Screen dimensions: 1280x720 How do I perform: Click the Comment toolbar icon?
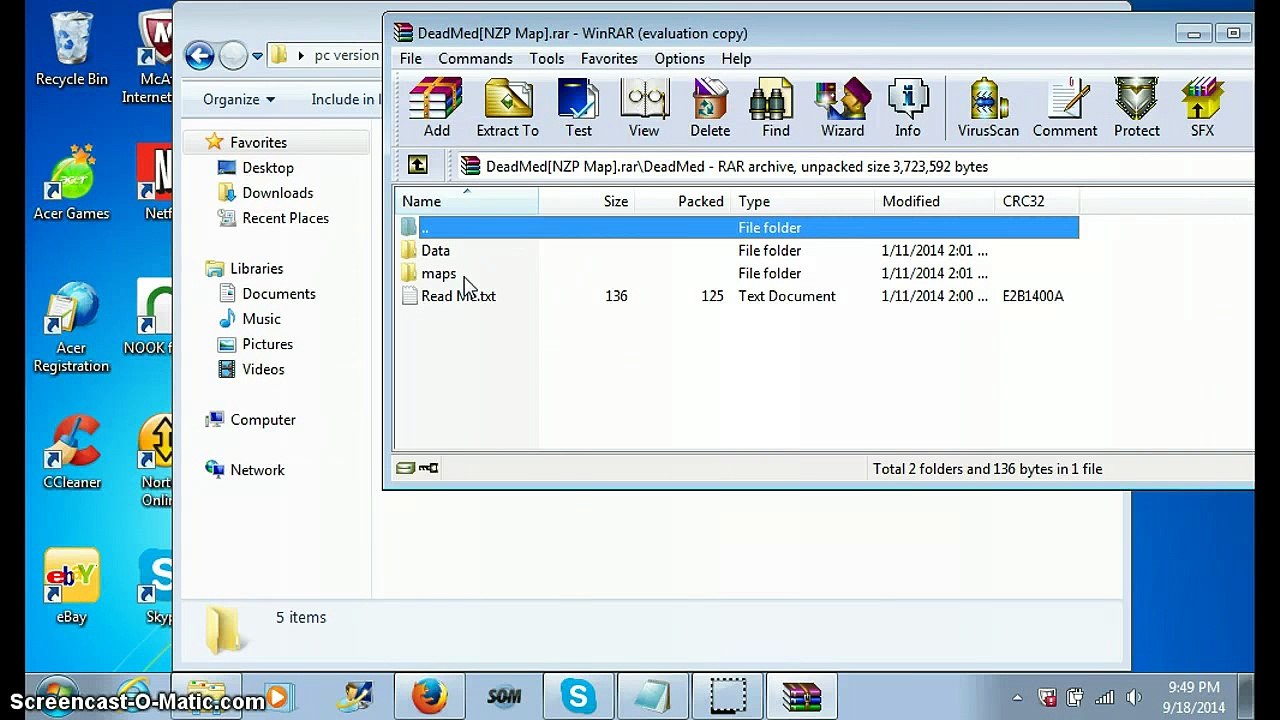[x=1065, y=108]
